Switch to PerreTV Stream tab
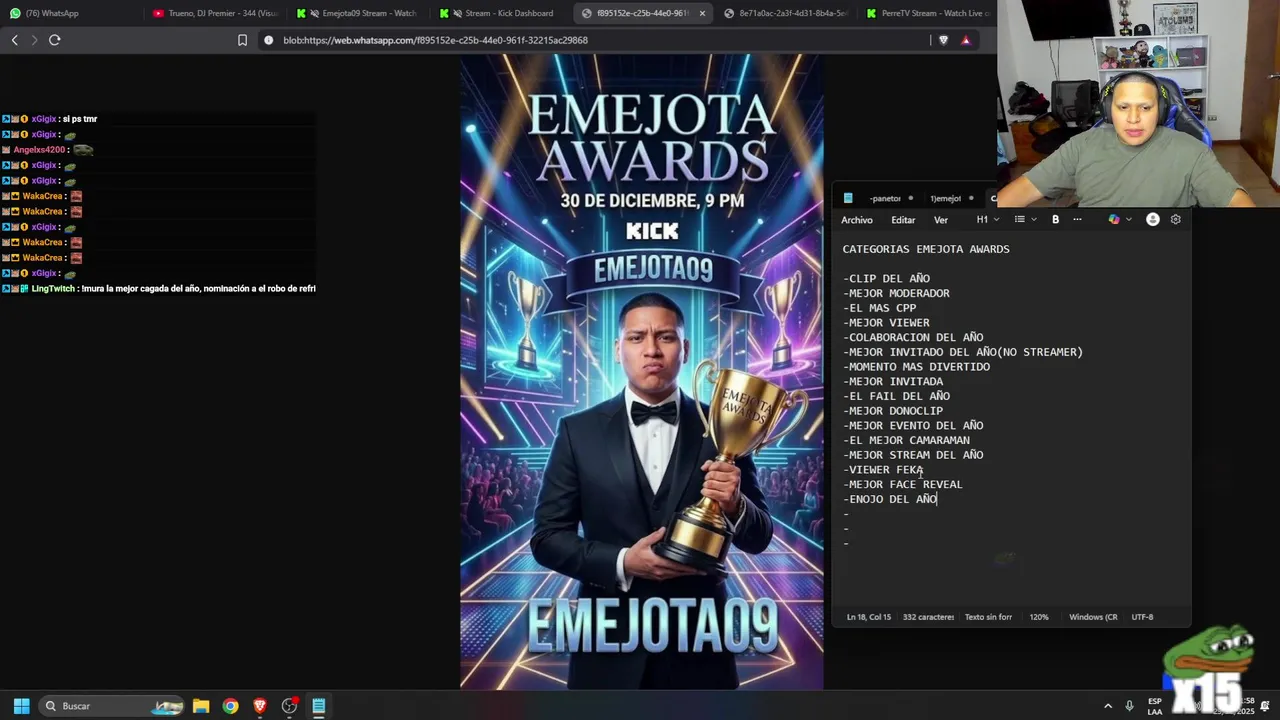 [x=928, y=13]
